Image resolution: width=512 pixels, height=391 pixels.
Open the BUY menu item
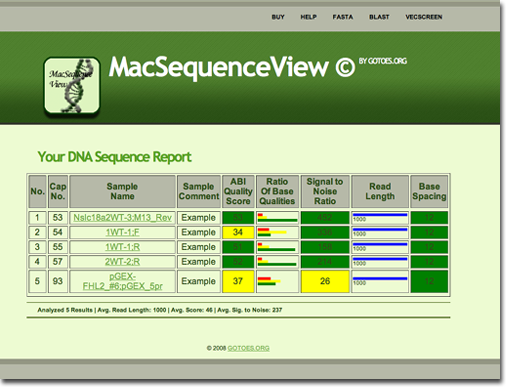click(278, 17)
